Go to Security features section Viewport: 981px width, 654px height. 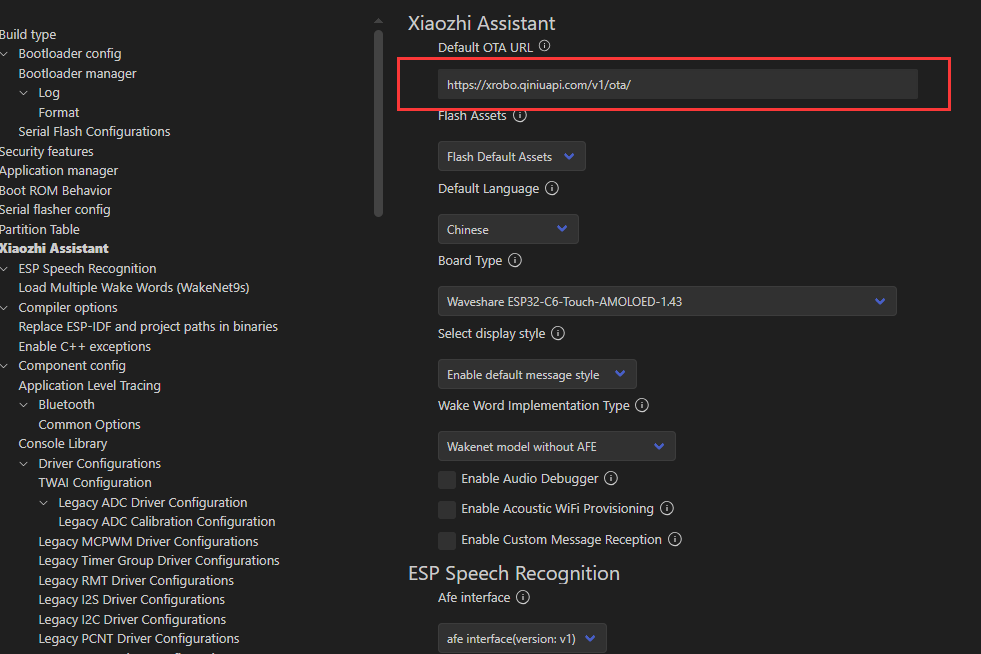pos(47,151)
